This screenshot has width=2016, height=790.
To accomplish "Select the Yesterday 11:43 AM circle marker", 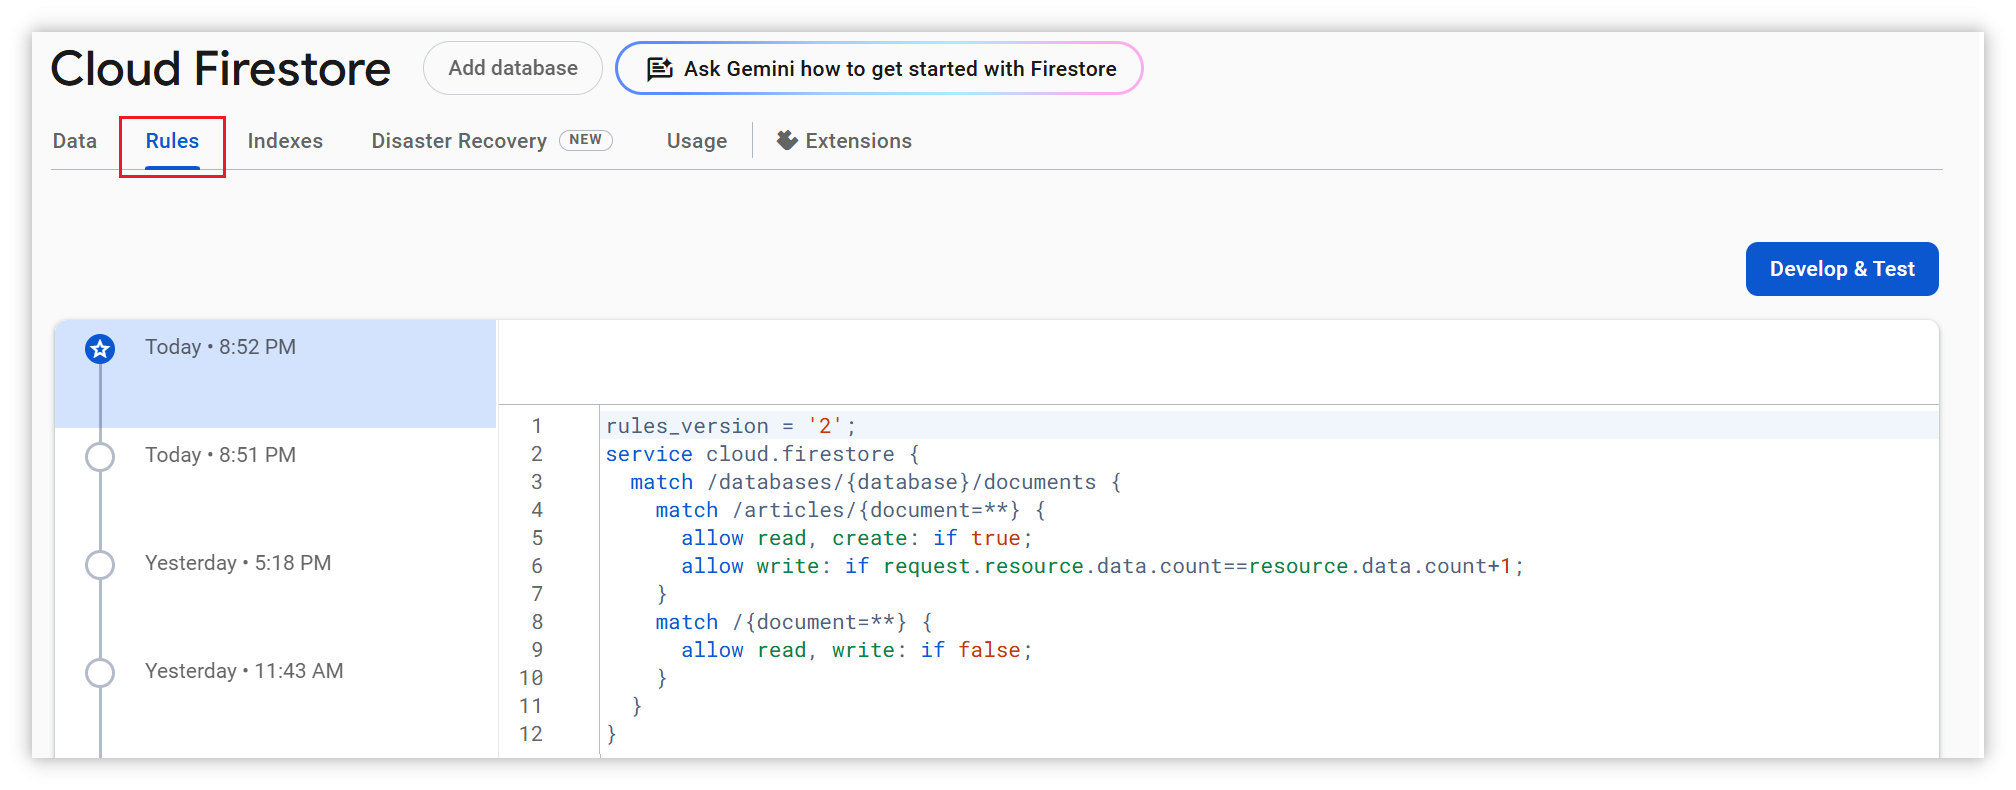I will coord(100,673).
